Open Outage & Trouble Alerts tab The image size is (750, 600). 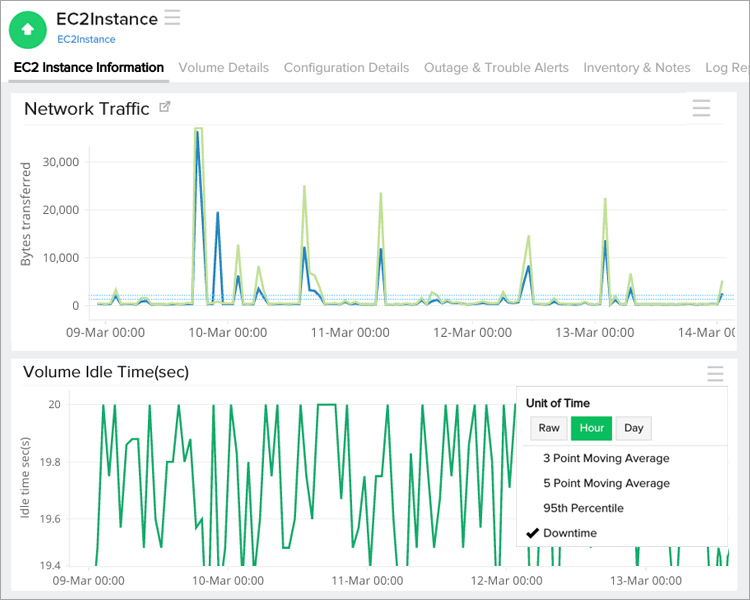pyautogui.click(x=496, y=67)
